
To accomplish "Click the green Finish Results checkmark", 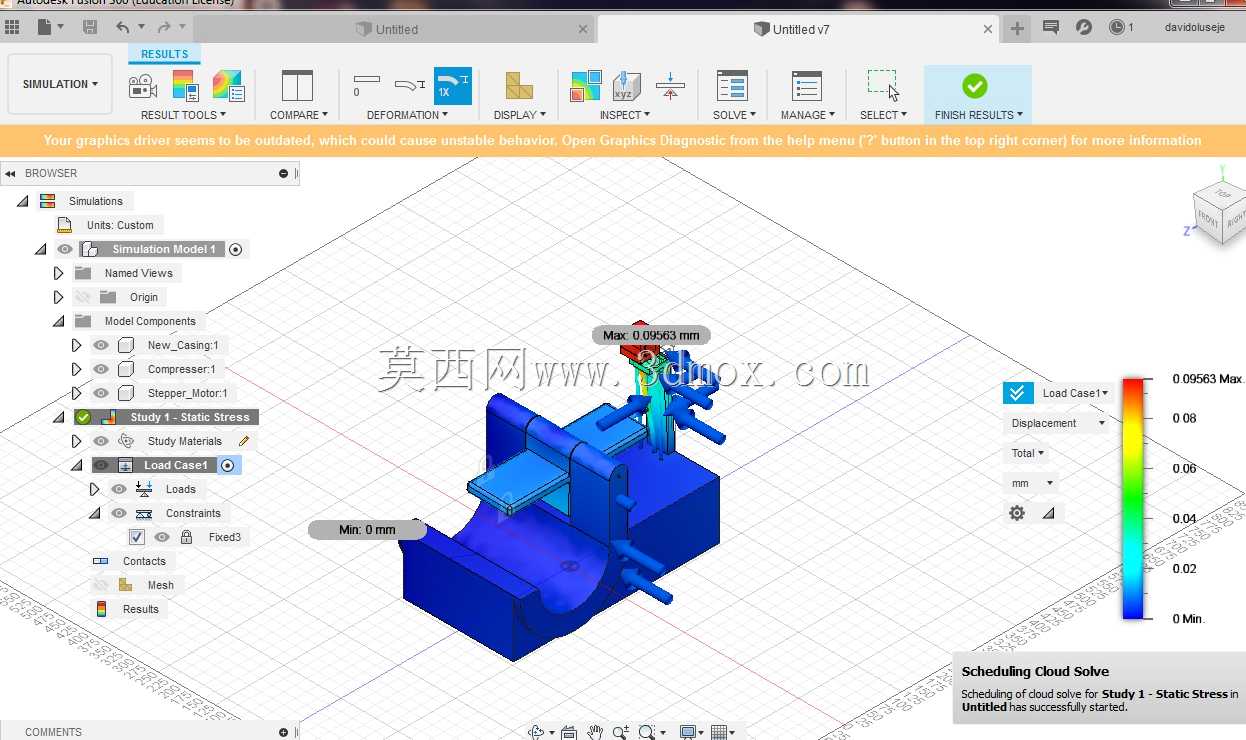I will 975,86.
